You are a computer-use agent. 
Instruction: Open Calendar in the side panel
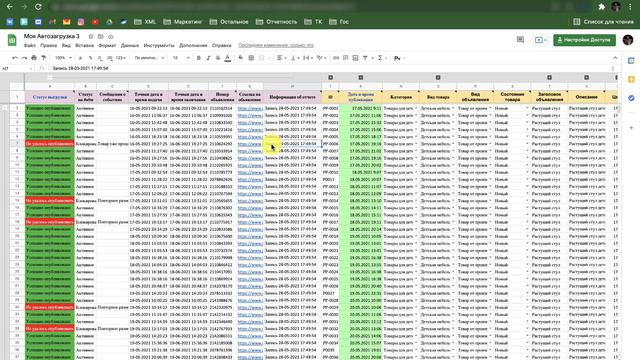tap(631, 60)
